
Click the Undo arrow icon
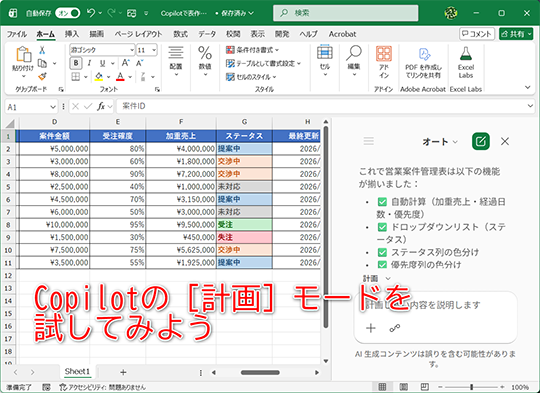pos(91,13)
